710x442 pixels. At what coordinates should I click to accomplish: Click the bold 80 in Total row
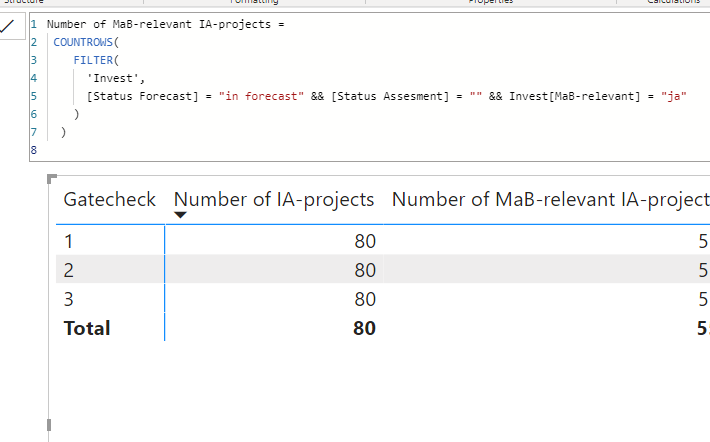[365, 328]
